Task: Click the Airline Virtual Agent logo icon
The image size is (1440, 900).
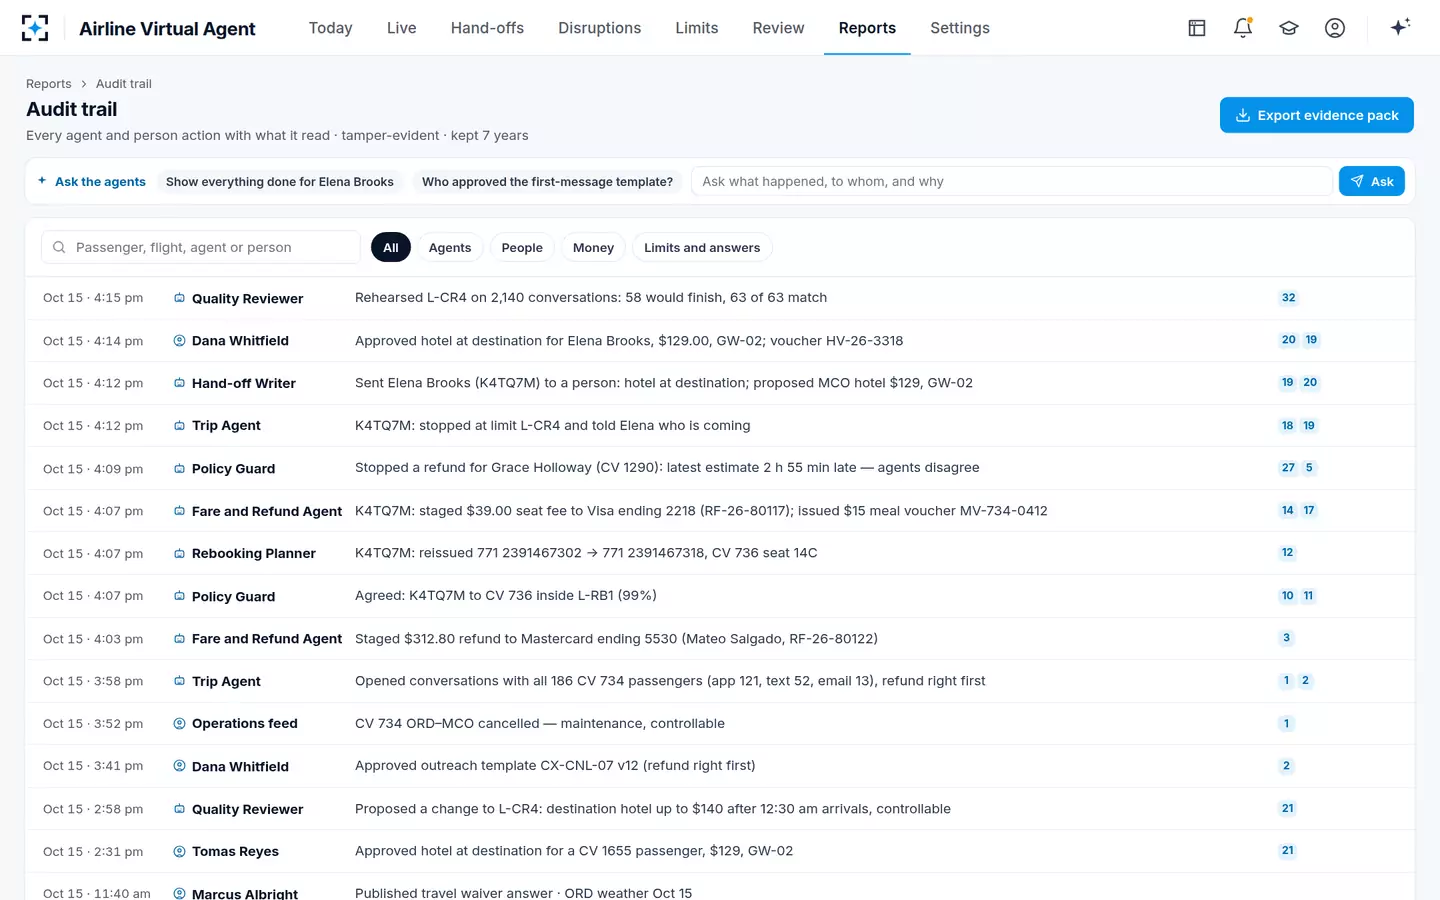Action: (35, 28)
